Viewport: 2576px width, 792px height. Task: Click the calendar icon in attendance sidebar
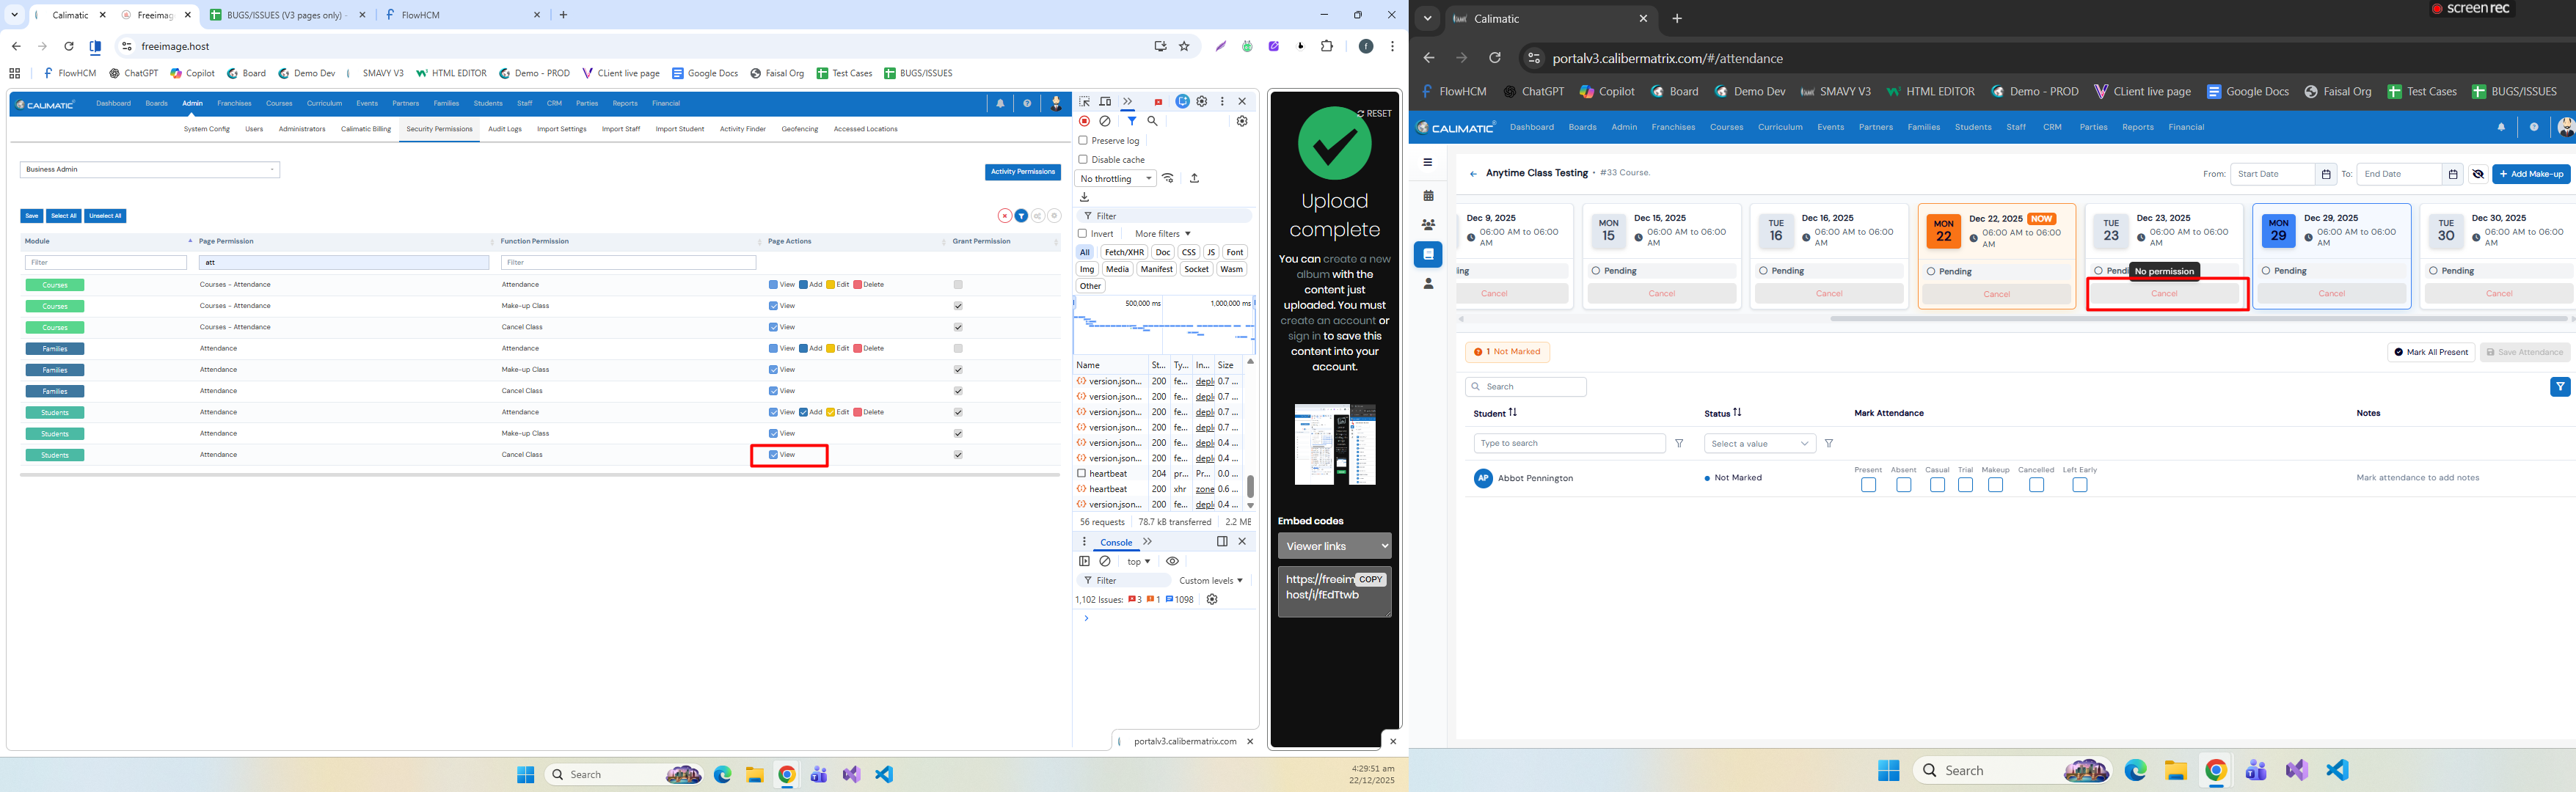coord(1428,196)
